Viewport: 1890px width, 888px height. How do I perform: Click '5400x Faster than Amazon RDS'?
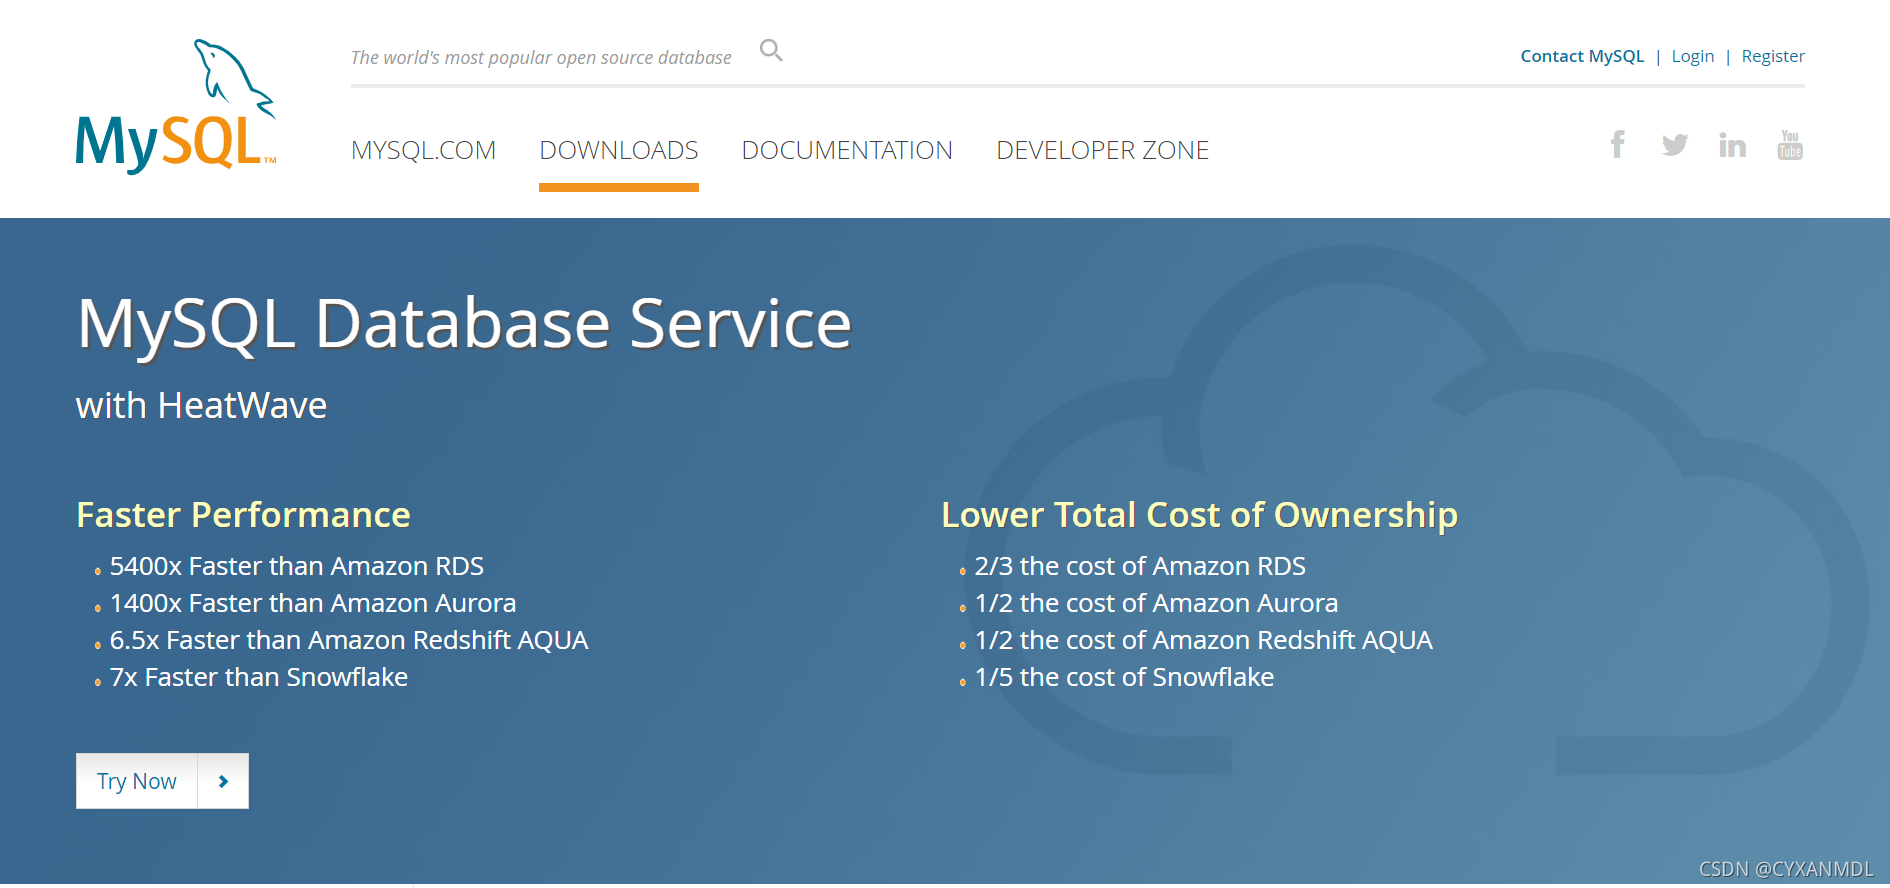(297, 566)
